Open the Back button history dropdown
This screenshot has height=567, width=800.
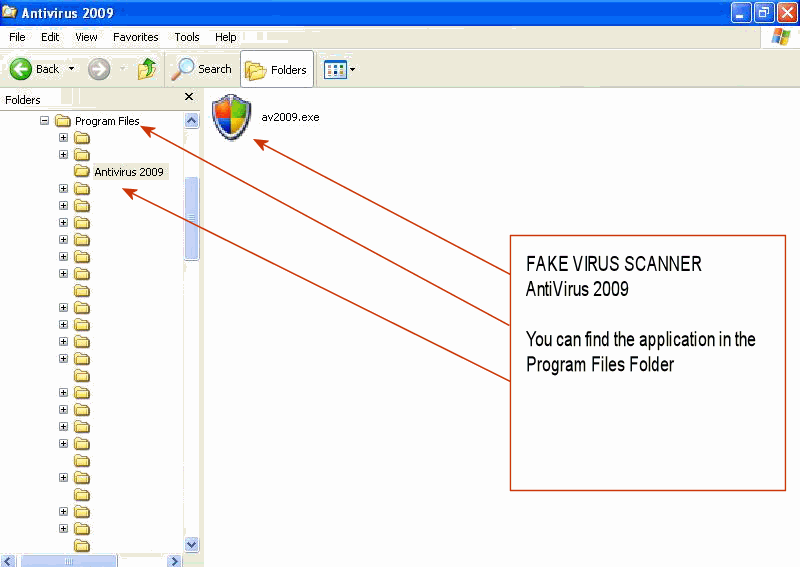click(x=71, y=69)
